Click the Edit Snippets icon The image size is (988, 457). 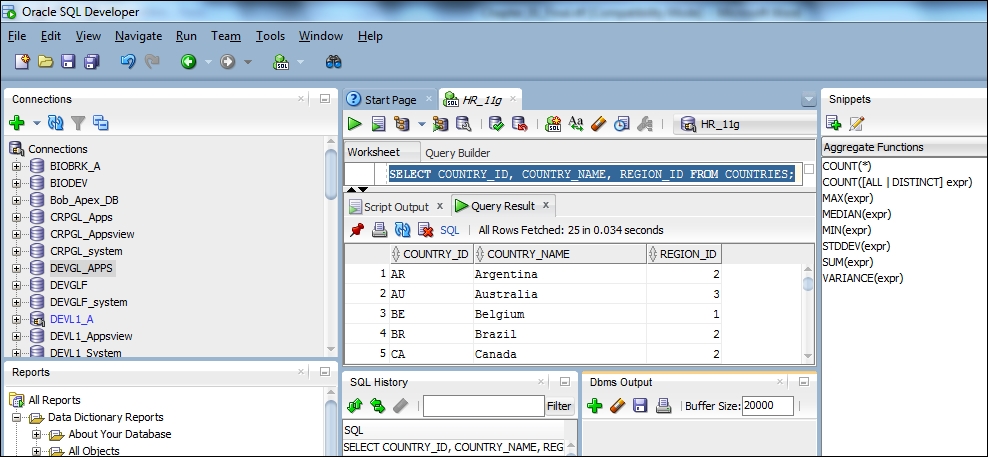pyautogui.click(x=856, y=123)
